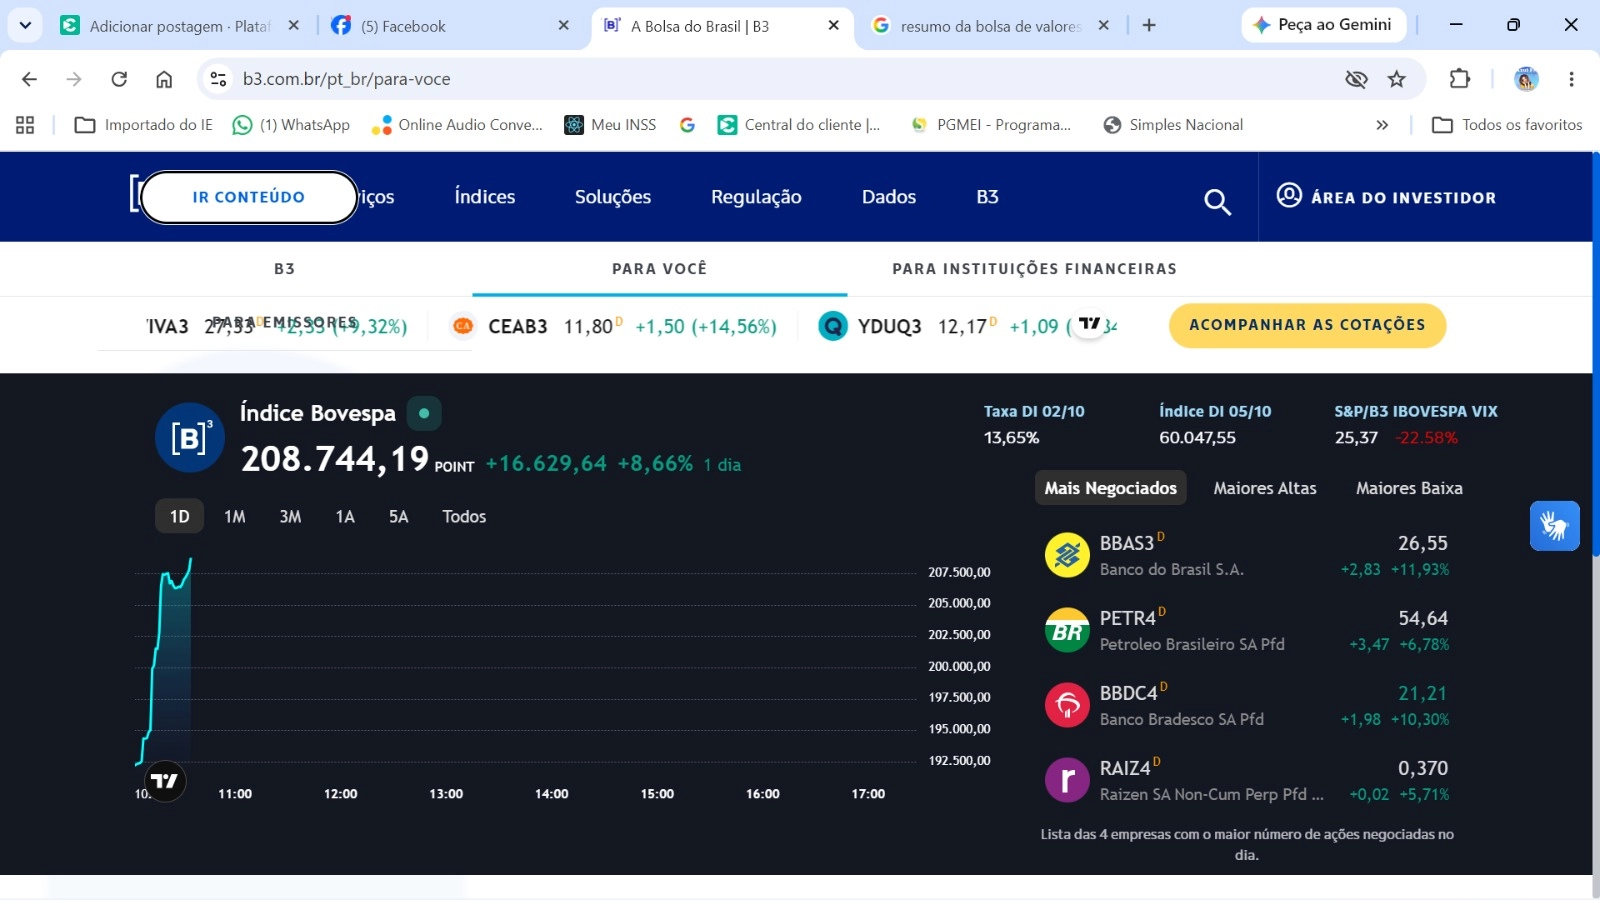Image resolution: width=1600 pixels, height=900 pixels.
Task: Open the Chrome profile avatar
Action: [x=1526, y=79]
